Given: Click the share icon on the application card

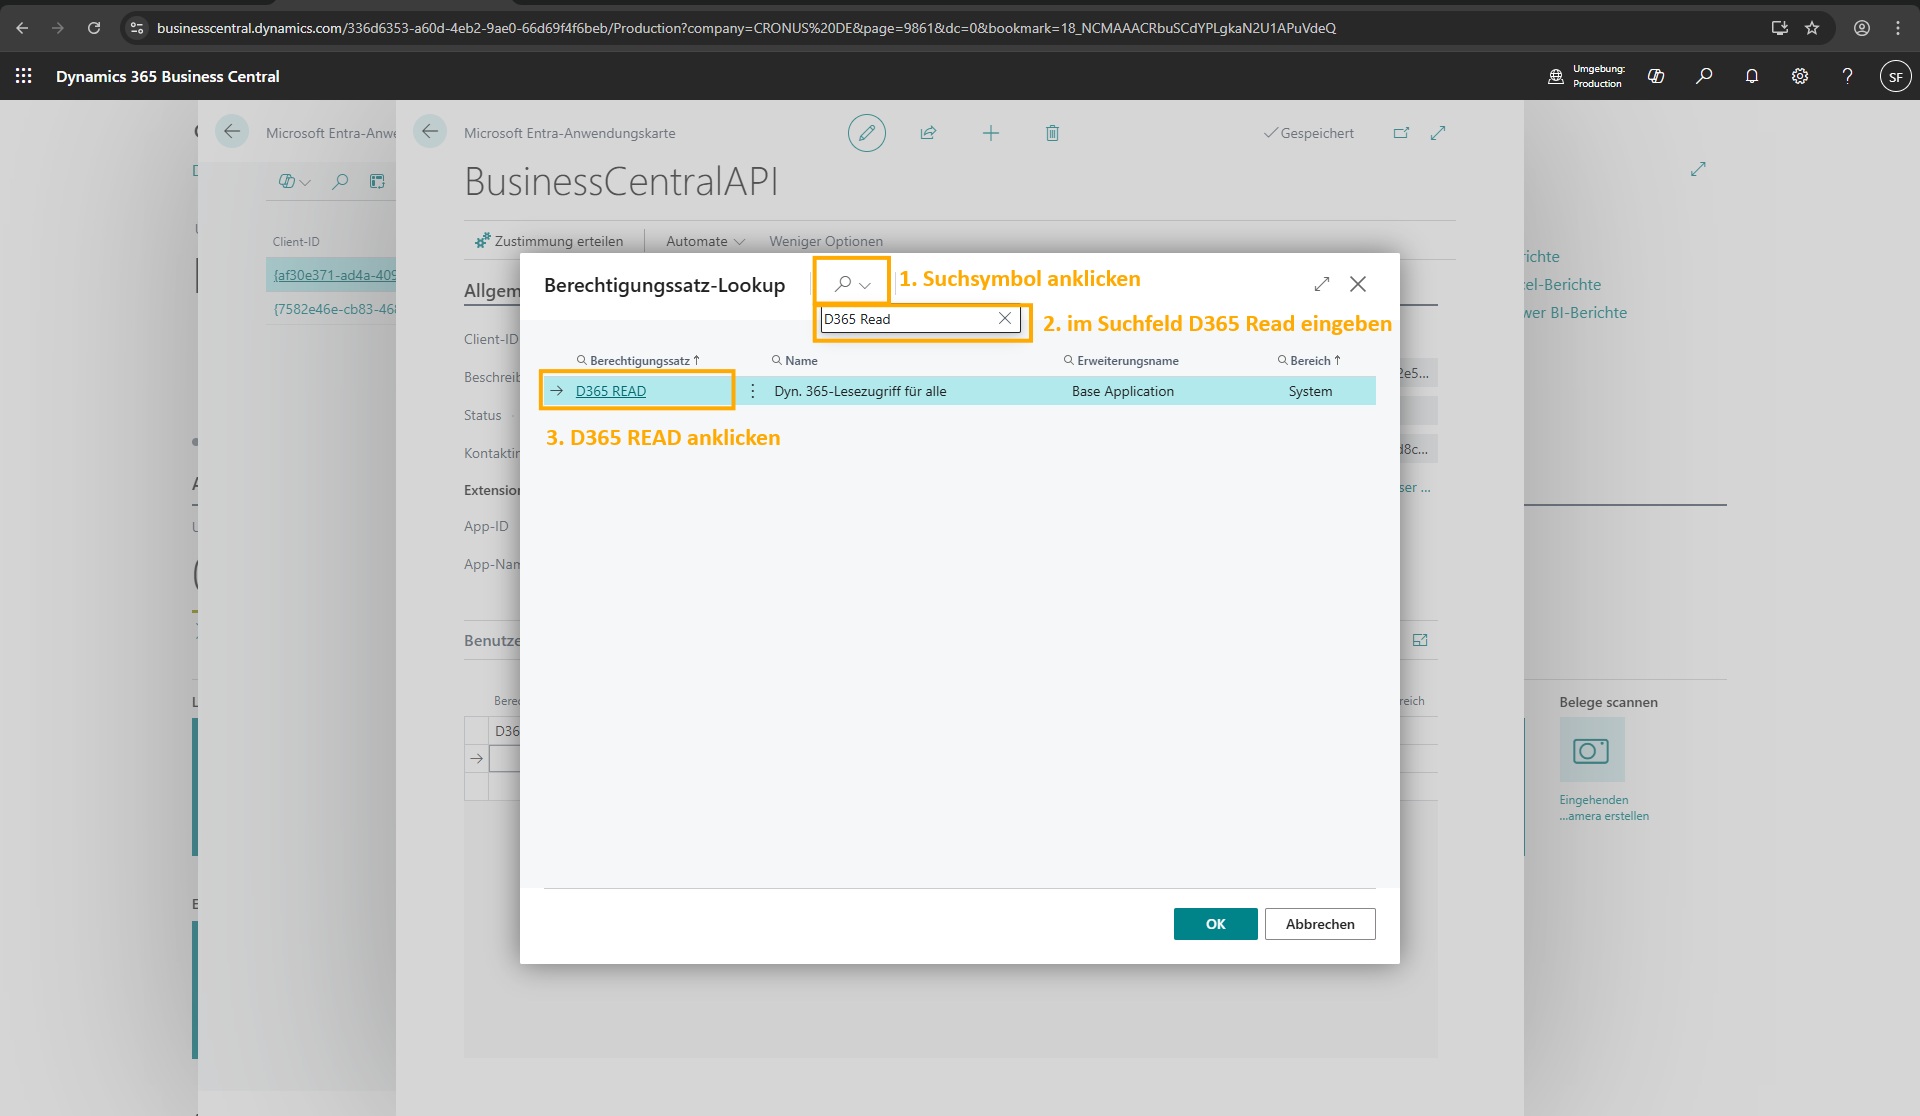Looking at the screenshot, I should [x=928, y=133].
